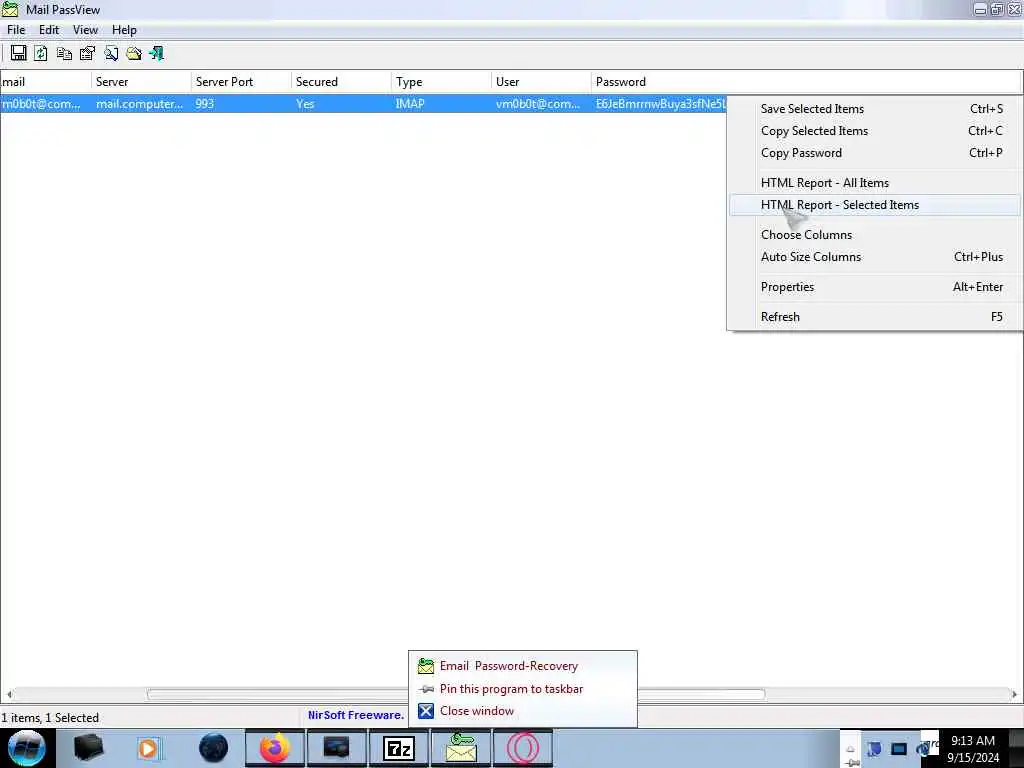The width and height of the screenshot is (1024, 768).
Task: Open the Help menu
Action: point(124,30)
